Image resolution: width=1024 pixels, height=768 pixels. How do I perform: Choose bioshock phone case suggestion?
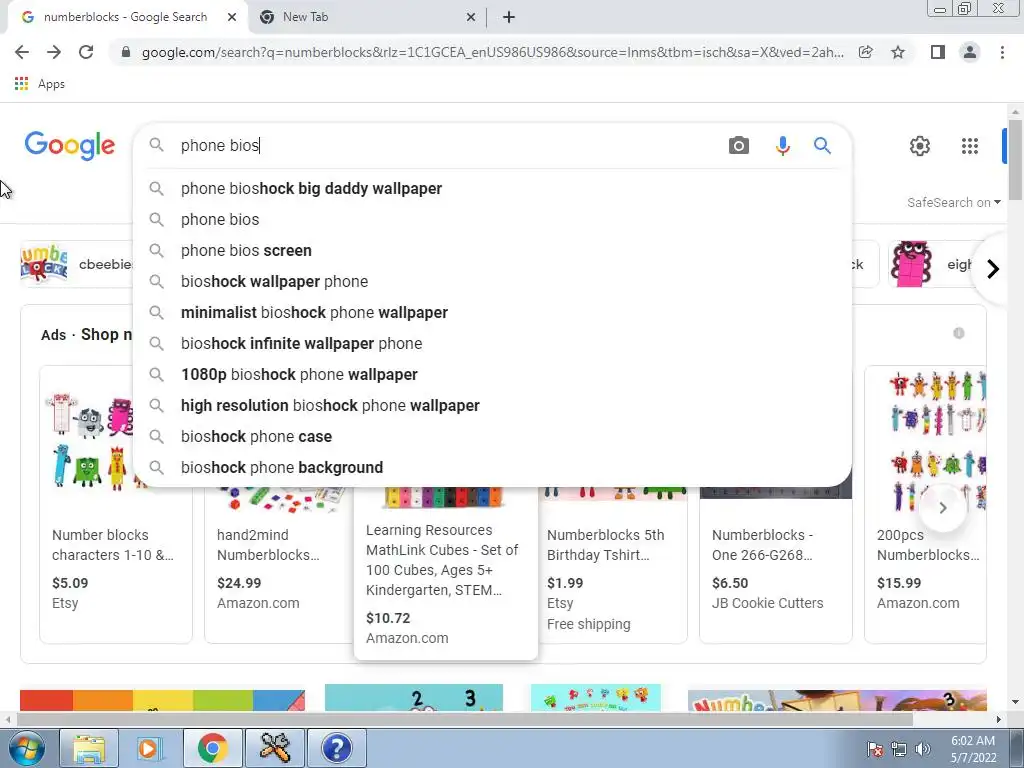click(492, 437)
